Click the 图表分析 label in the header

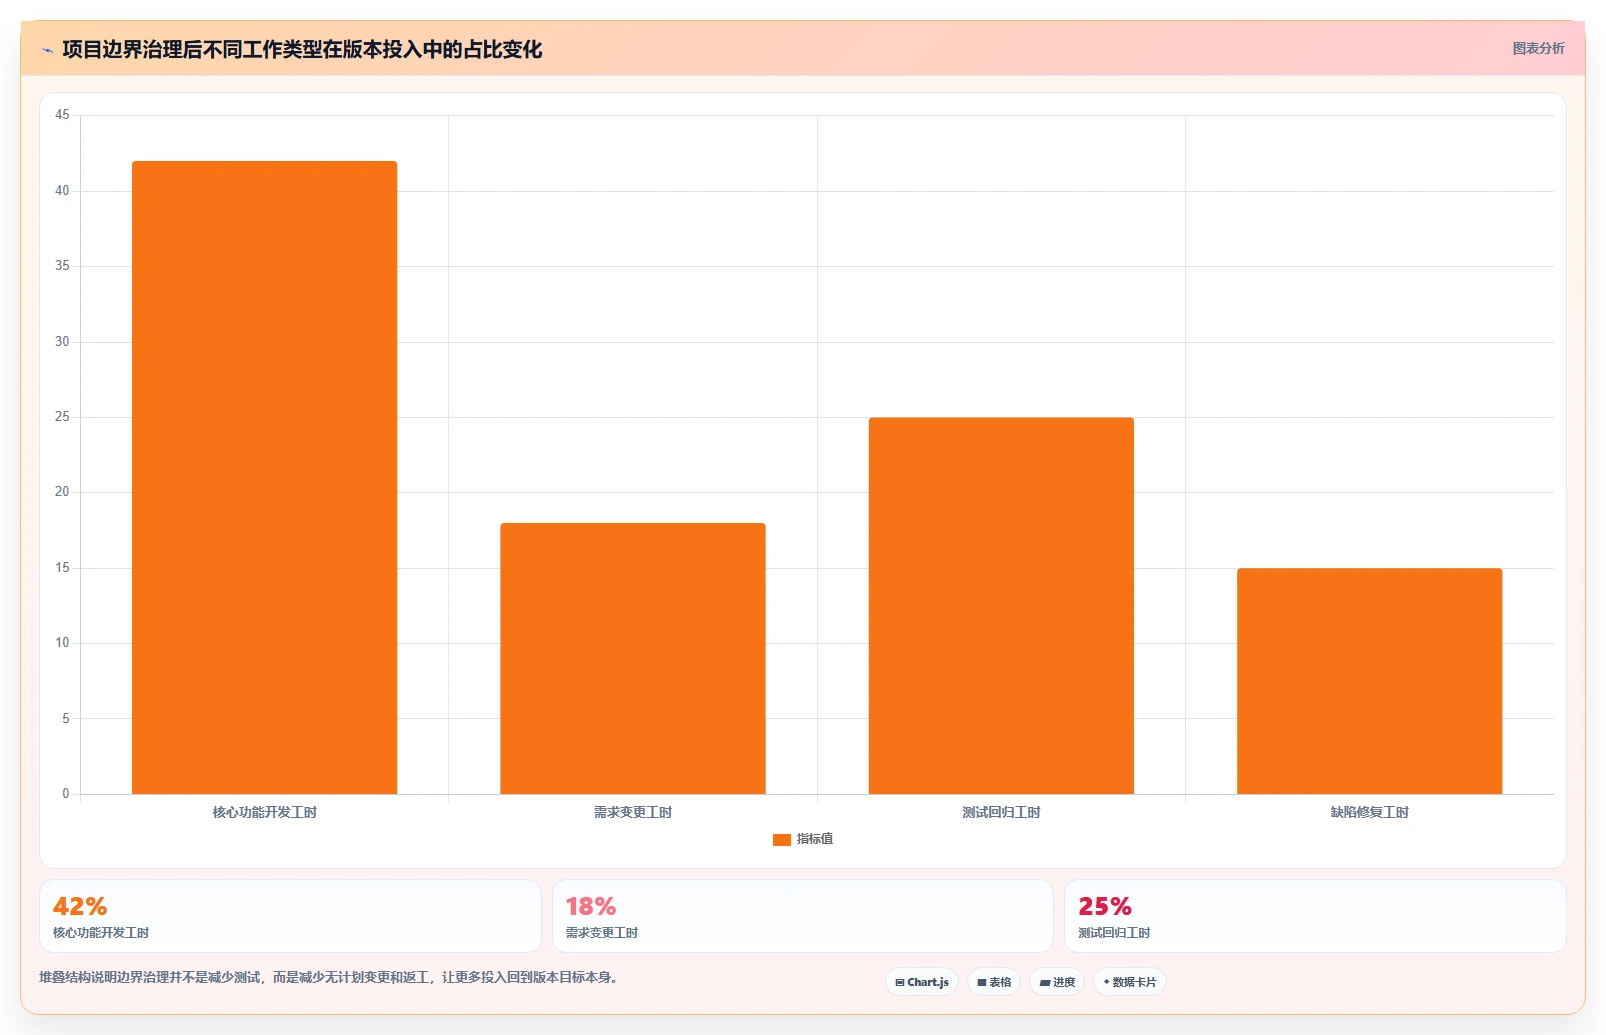point(1538,48)
